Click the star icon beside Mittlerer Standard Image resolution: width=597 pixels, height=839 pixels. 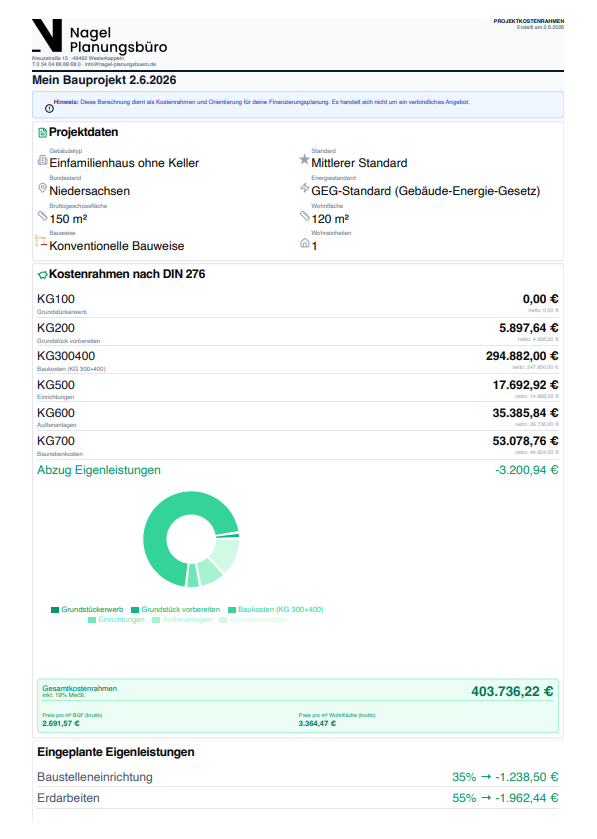pos(304,159)
